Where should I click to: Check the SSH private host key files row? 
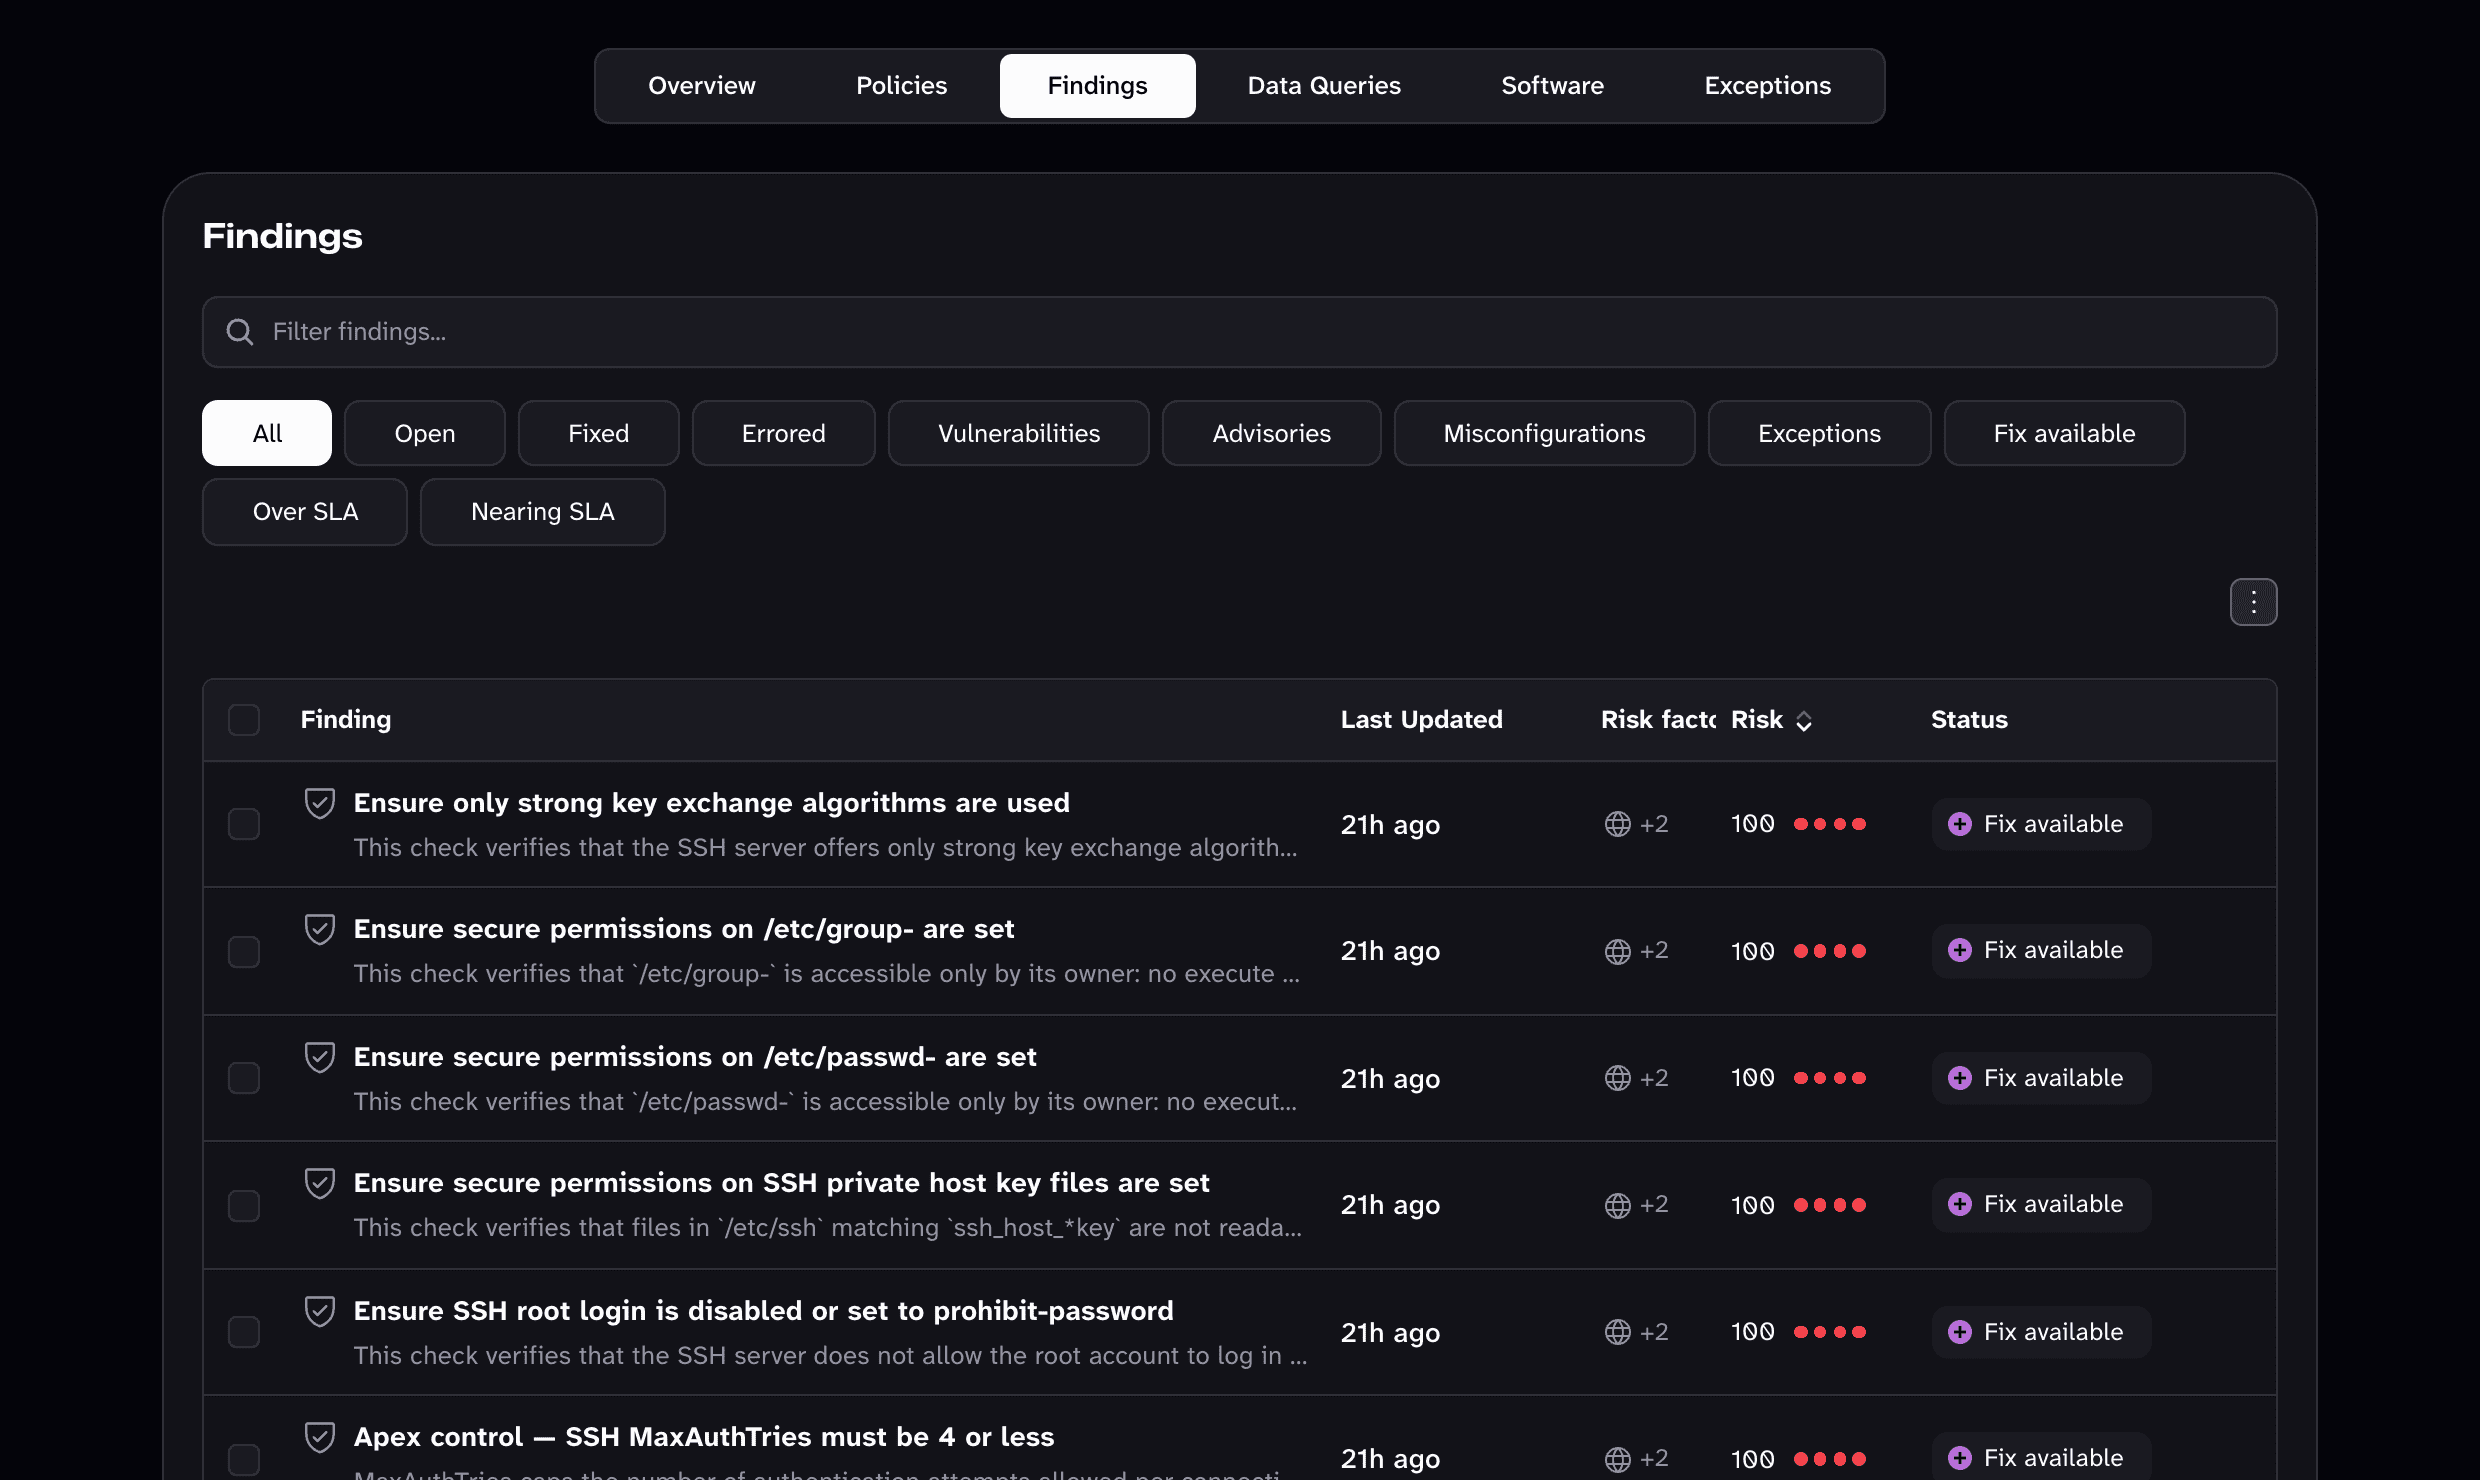click(244, 1205)
